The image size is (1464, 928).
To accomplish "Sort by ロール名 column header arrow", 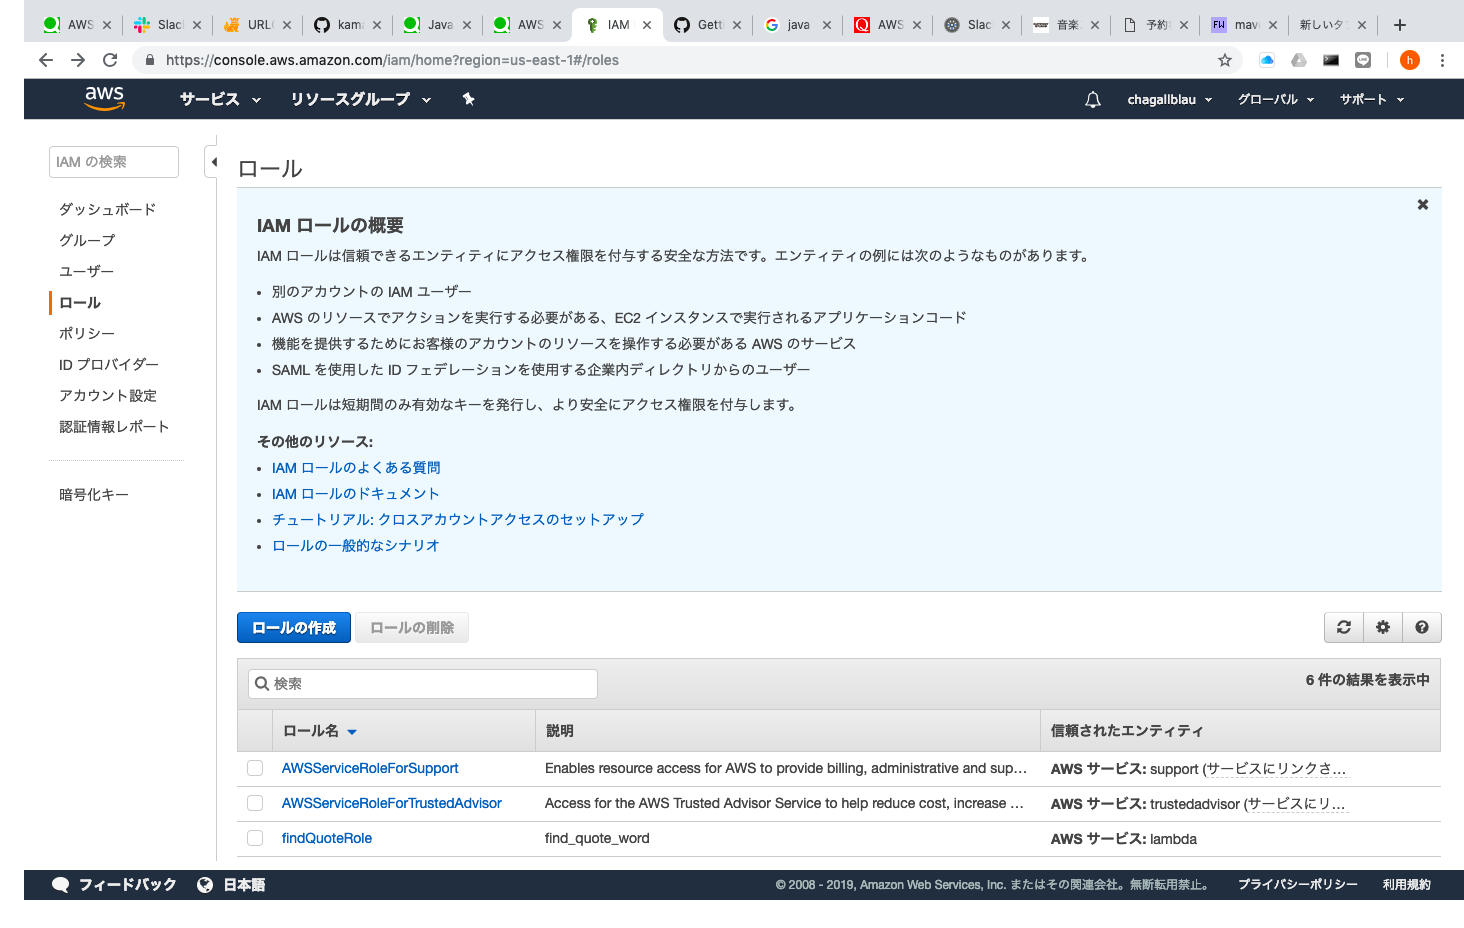I will [352, 732].
